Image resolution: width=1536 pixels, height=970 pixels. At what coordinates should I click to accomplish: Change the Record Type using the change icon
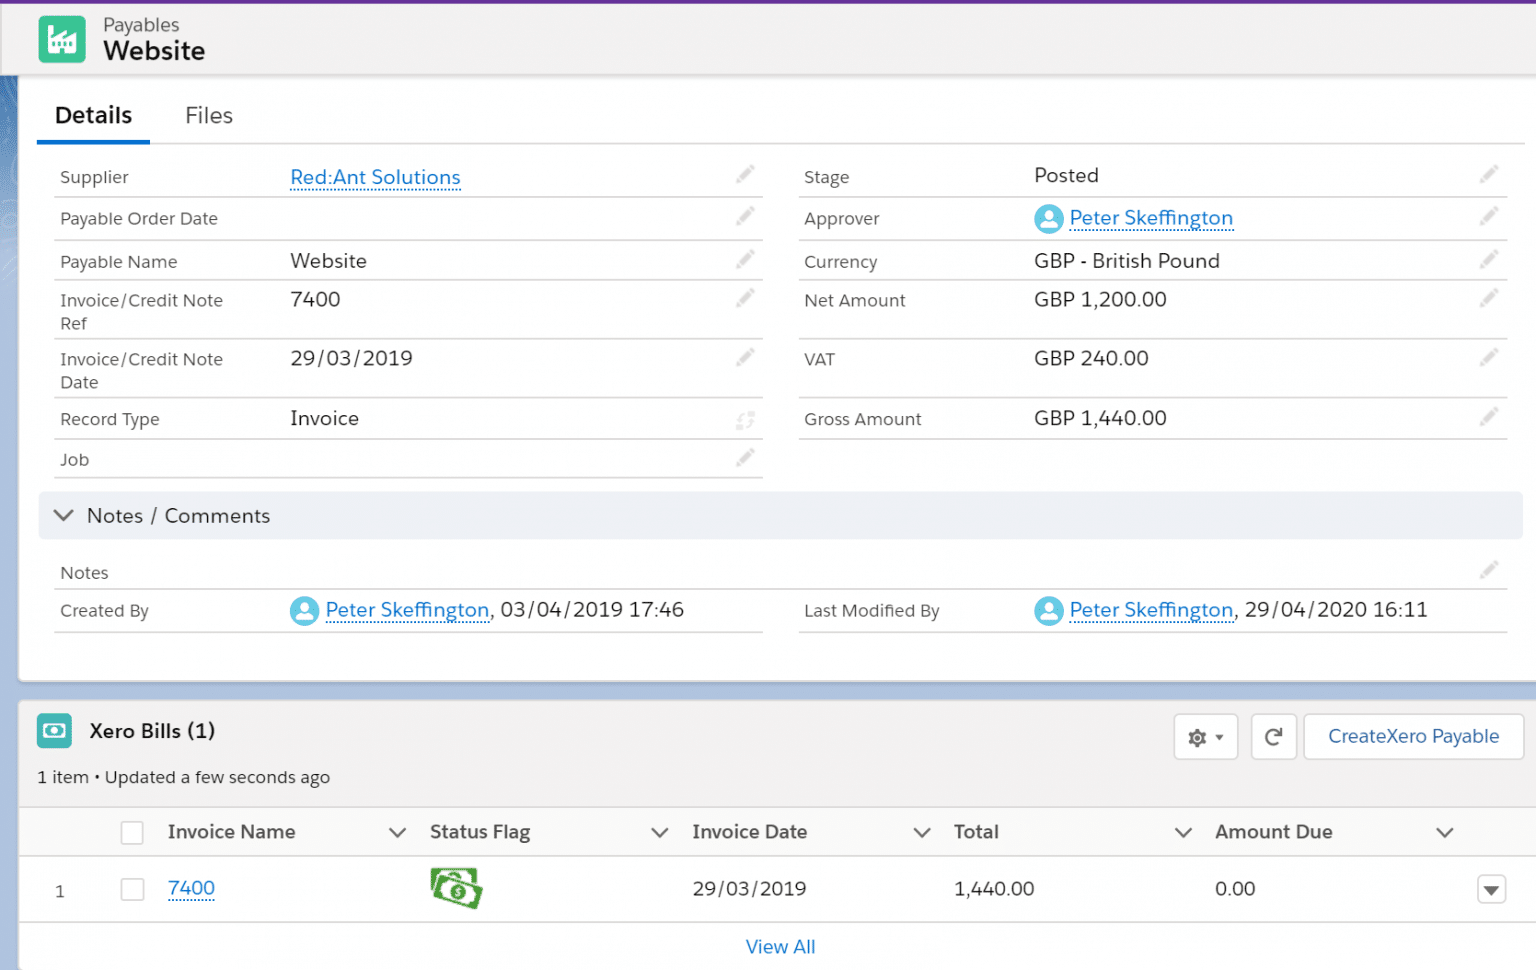coord(745,418)
